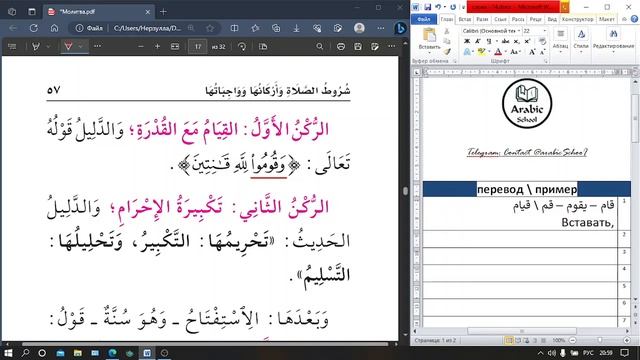
Task: Print the PDF document
Action: point(341,47)
